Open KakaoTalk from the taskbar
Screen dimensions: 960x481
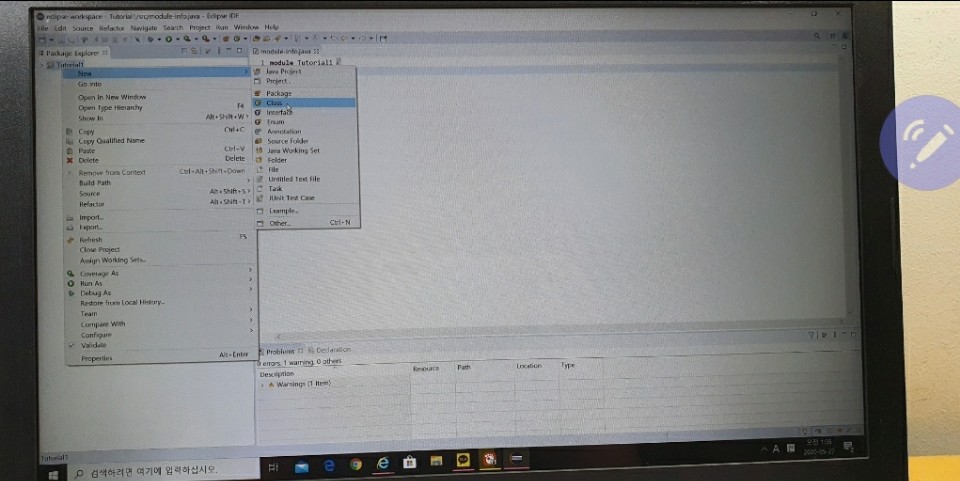click(x=463, y=460)
